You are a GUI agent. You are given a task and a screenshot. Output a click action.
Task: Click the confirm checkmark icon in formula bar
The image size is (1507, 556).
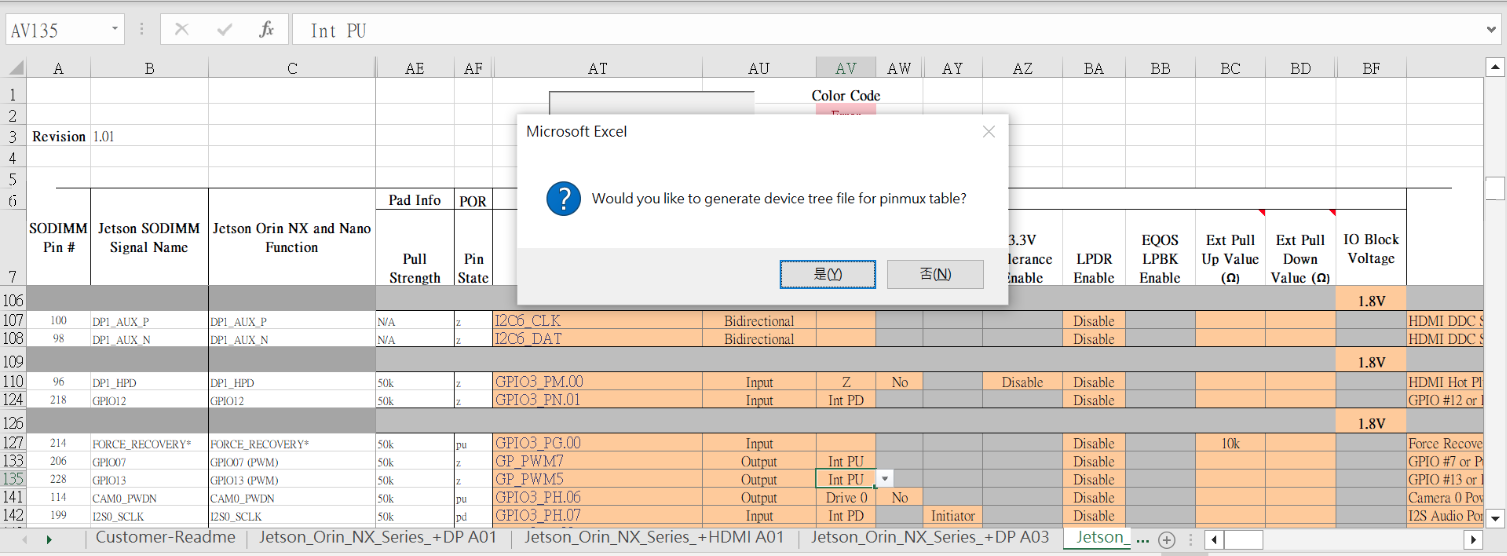[x=224, y=30]
